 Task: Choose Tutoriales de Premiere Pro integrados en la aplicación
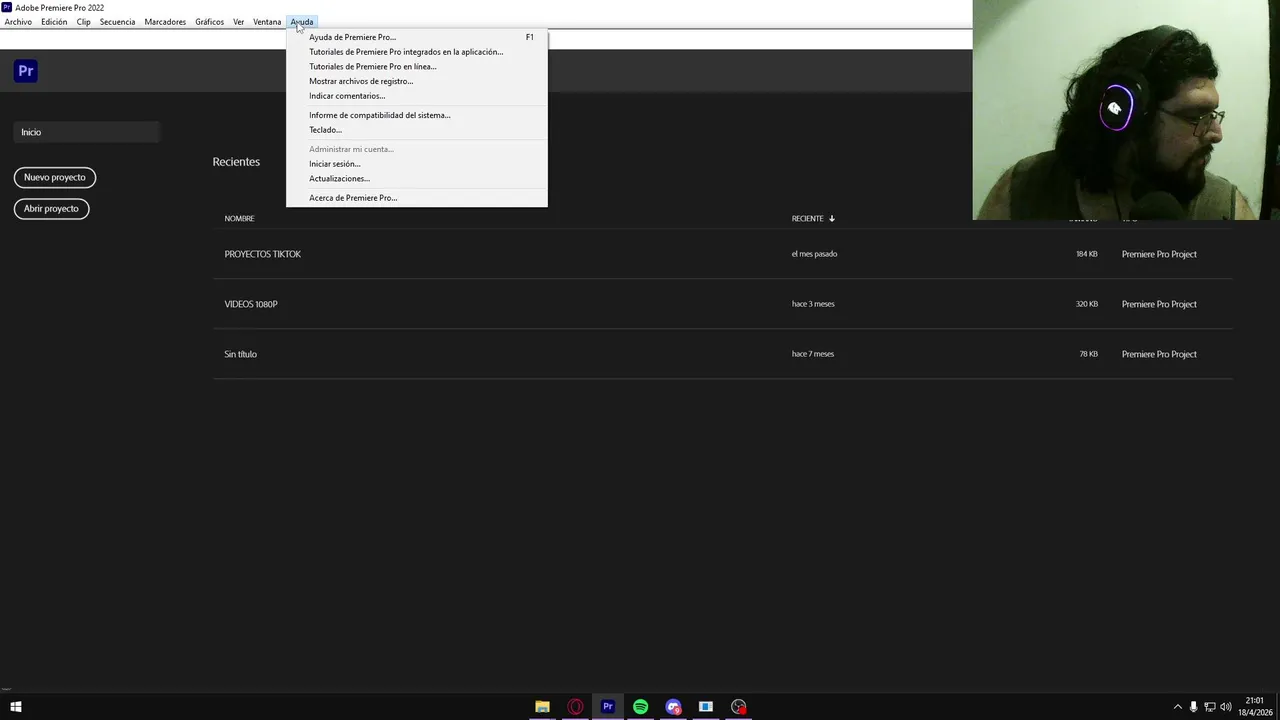coord(417,52)
